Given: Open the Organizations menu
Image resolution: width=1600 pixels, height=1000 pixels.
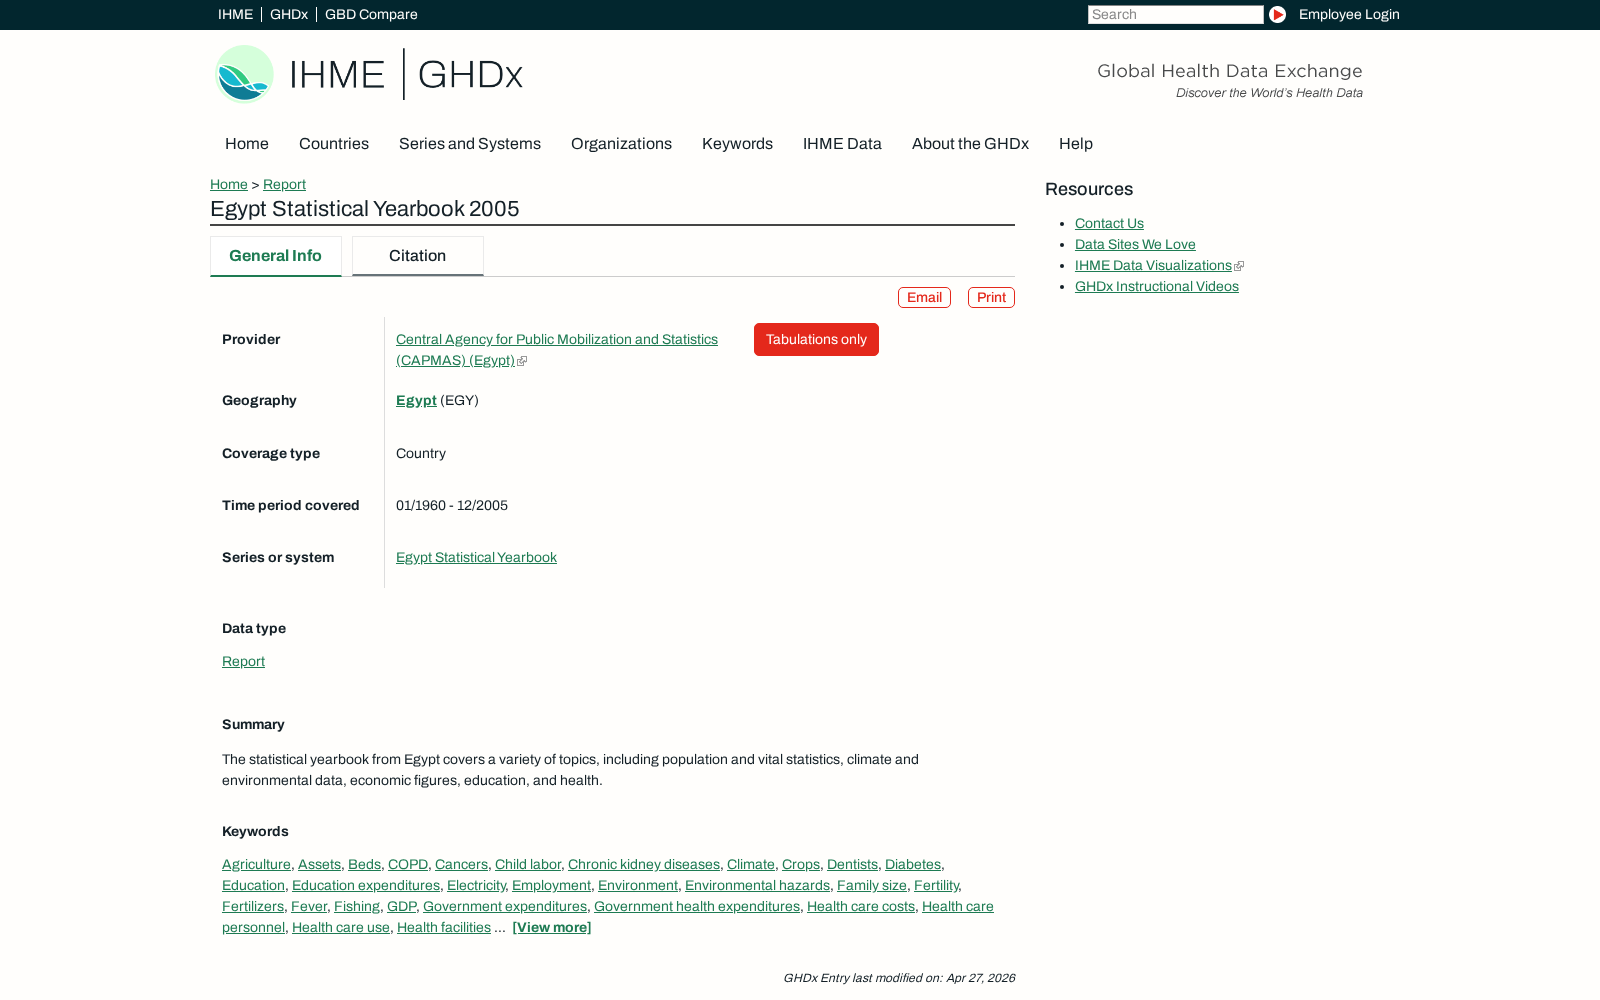Looking at the screenshot, I should coord(621,144).
